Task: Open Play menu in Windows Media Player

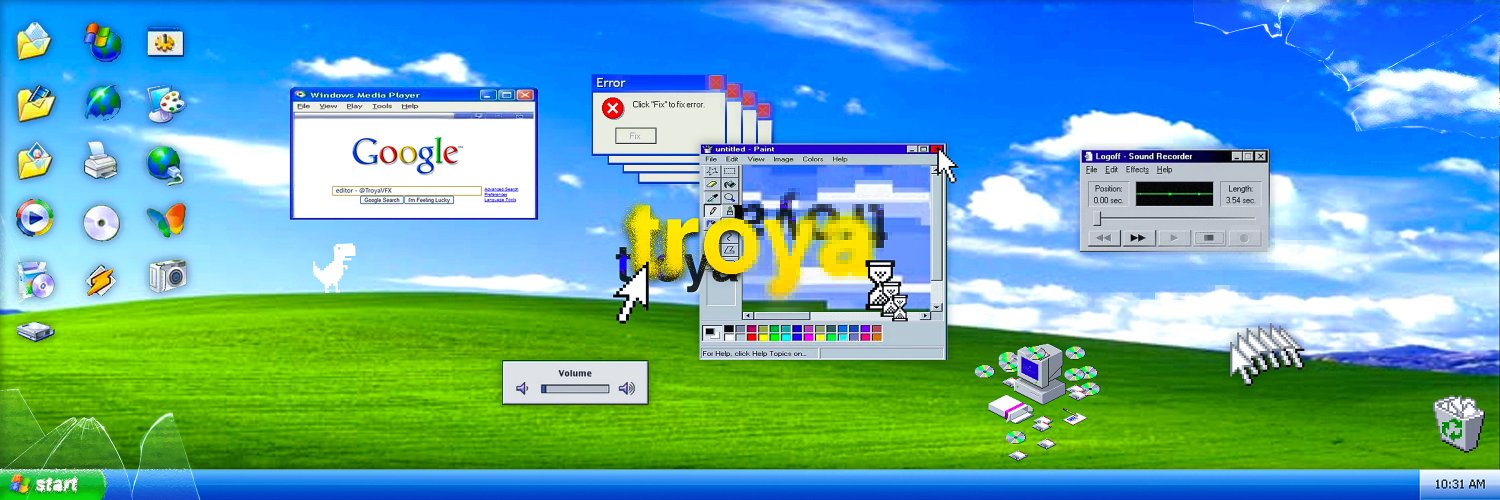Action: pyautogui.click(x=354, y=106)
